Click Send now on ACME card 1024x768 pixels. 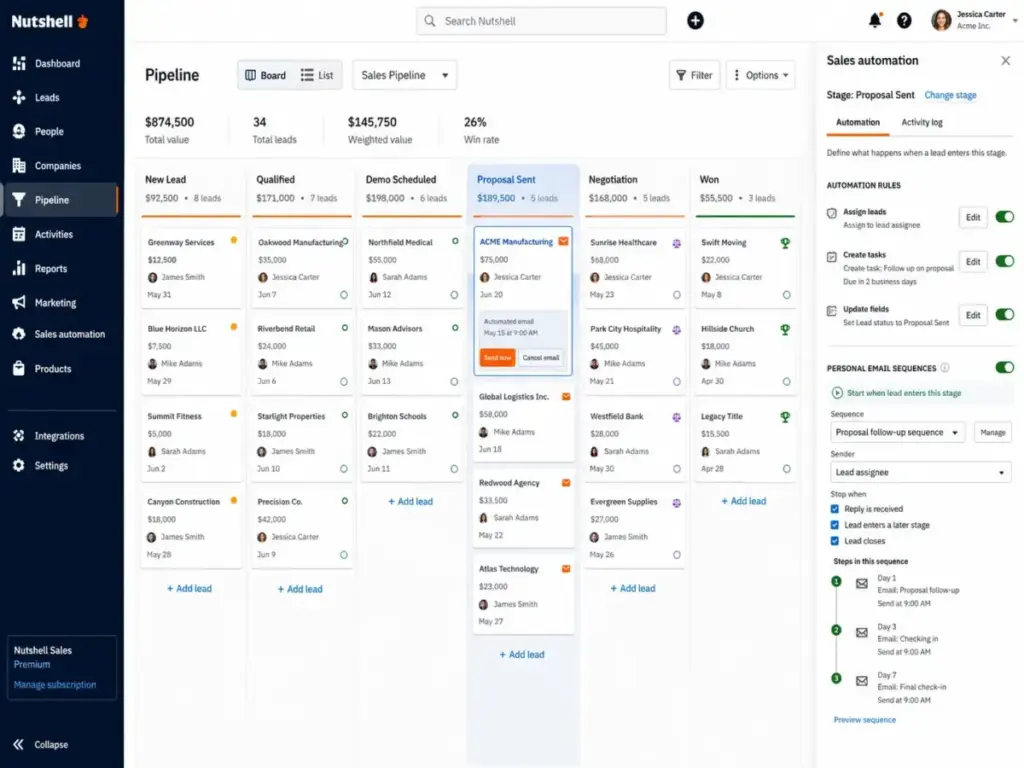tap(498, 357)
